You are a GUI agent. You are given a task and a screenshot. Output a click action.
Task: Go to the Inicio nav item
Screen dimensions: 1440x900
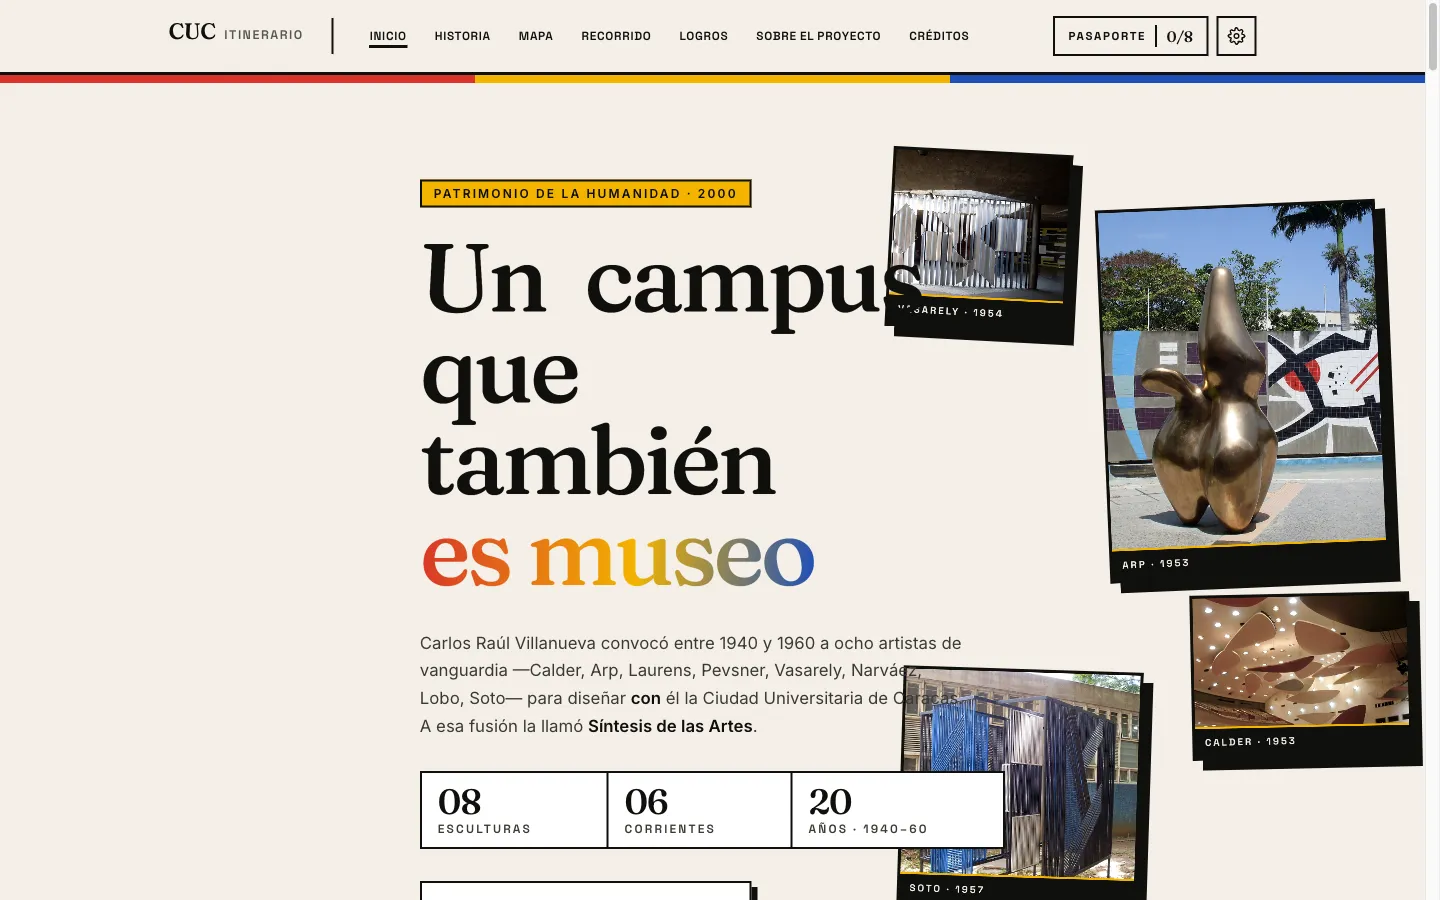[388, 36]
